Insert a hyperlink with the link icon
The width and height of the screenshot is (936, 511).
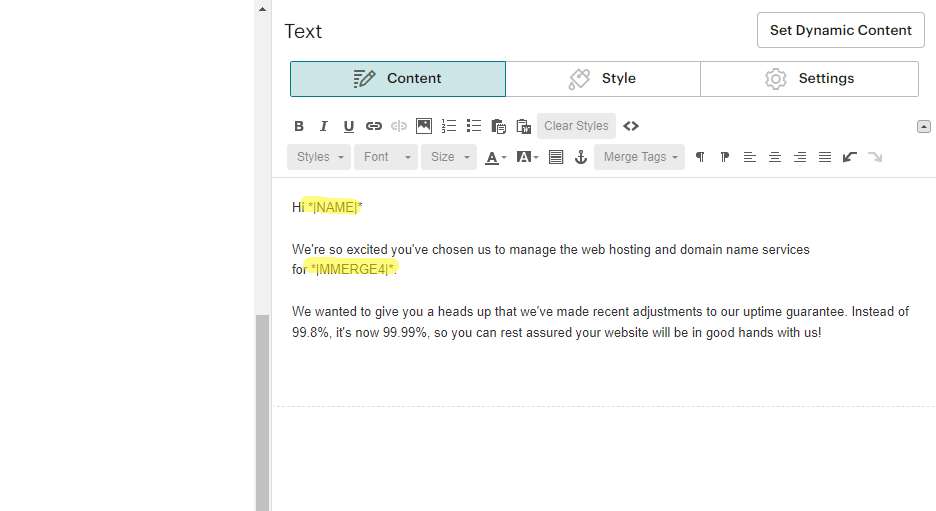[374, 126]
